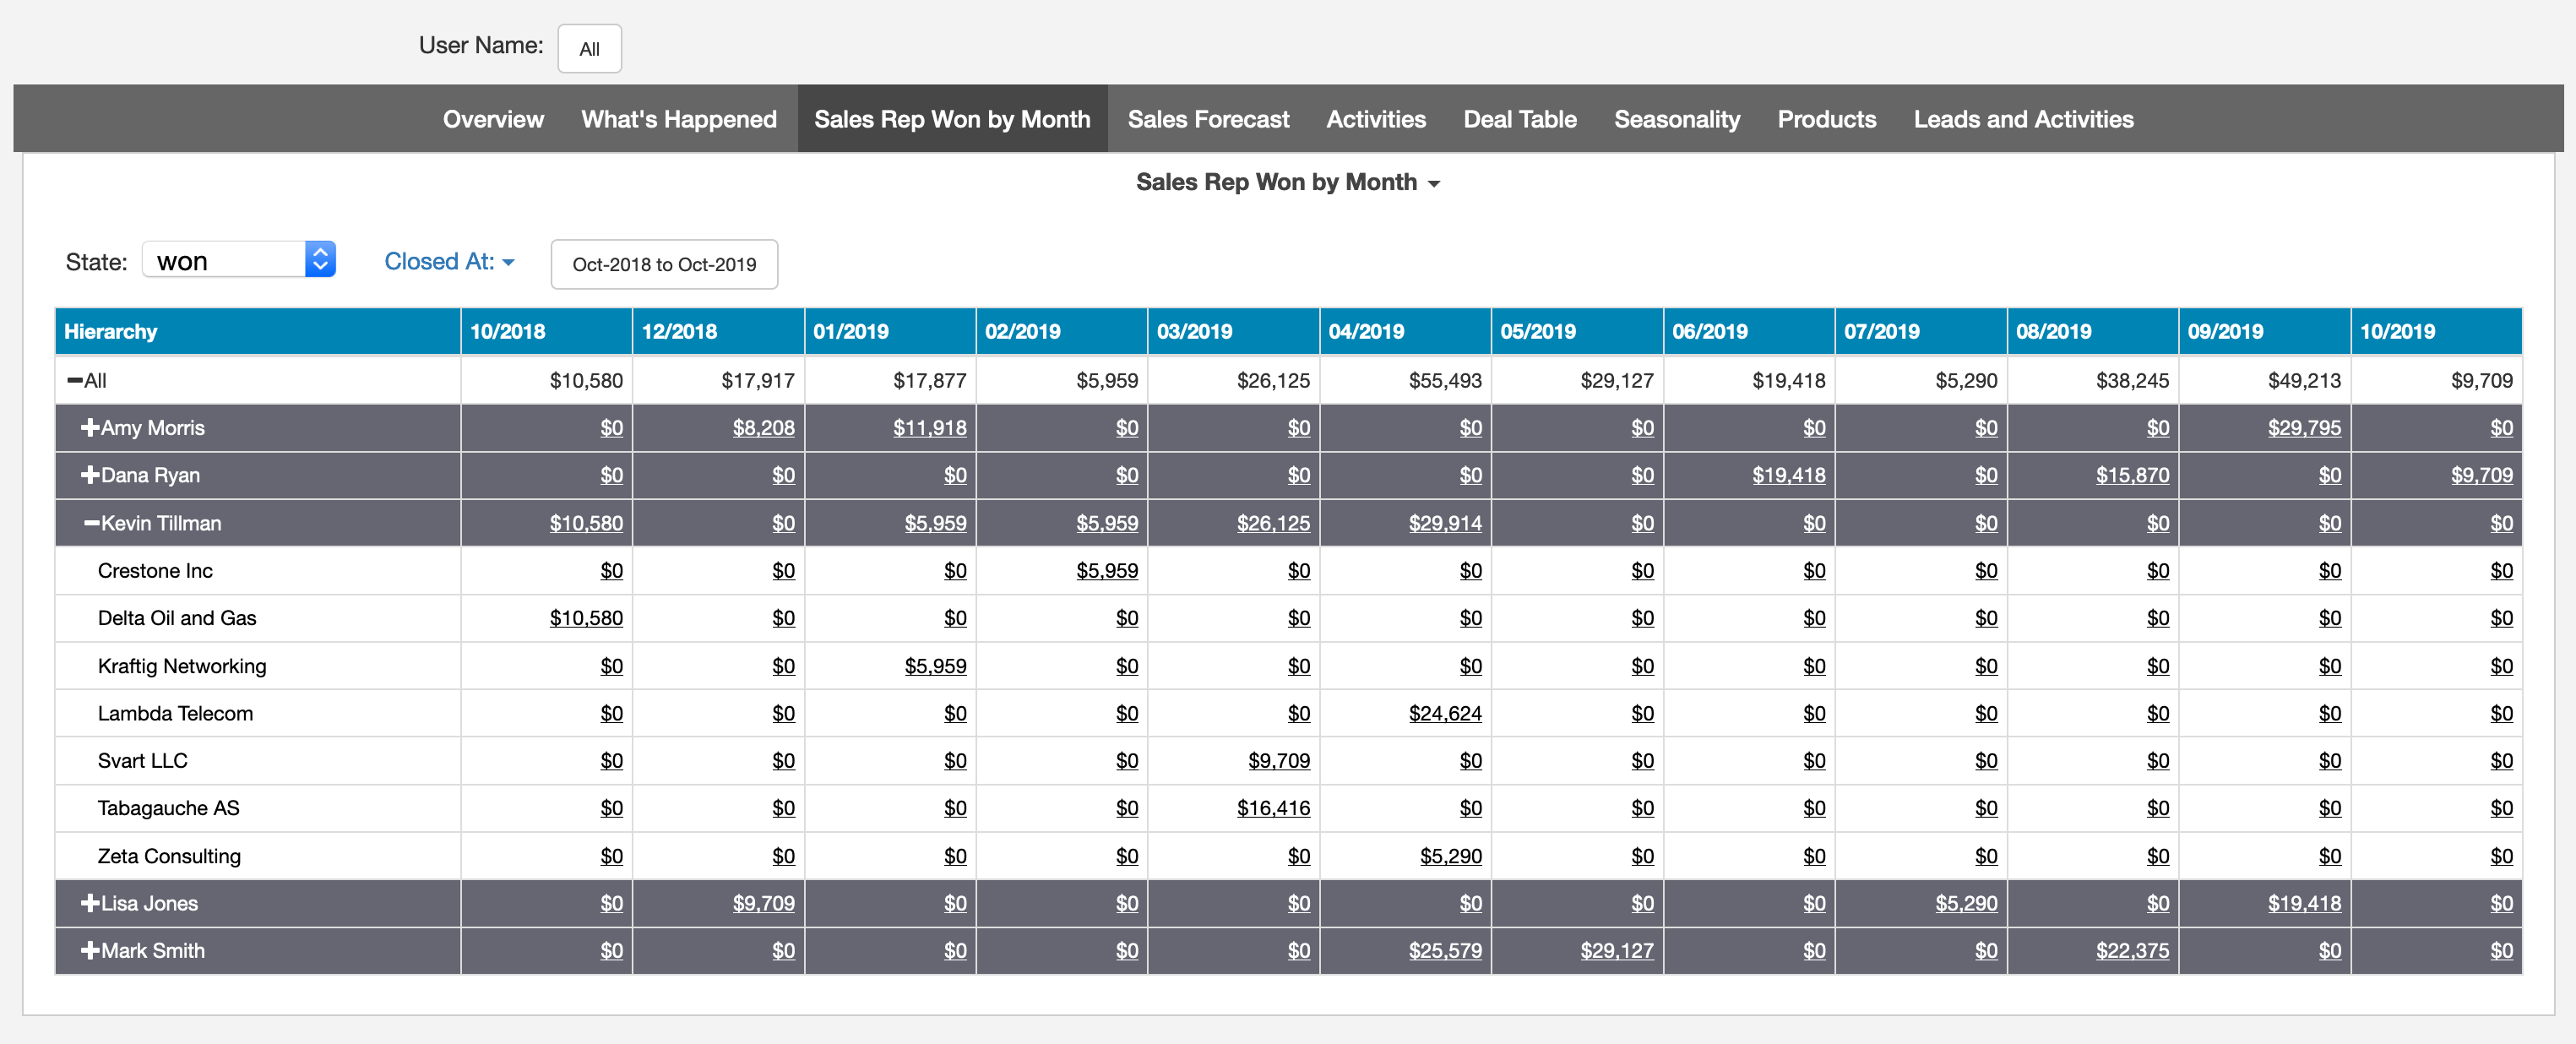Collapse the All hierarchy row
The height and width of the screenshot is (1044, 2576).
pos(74,379)
